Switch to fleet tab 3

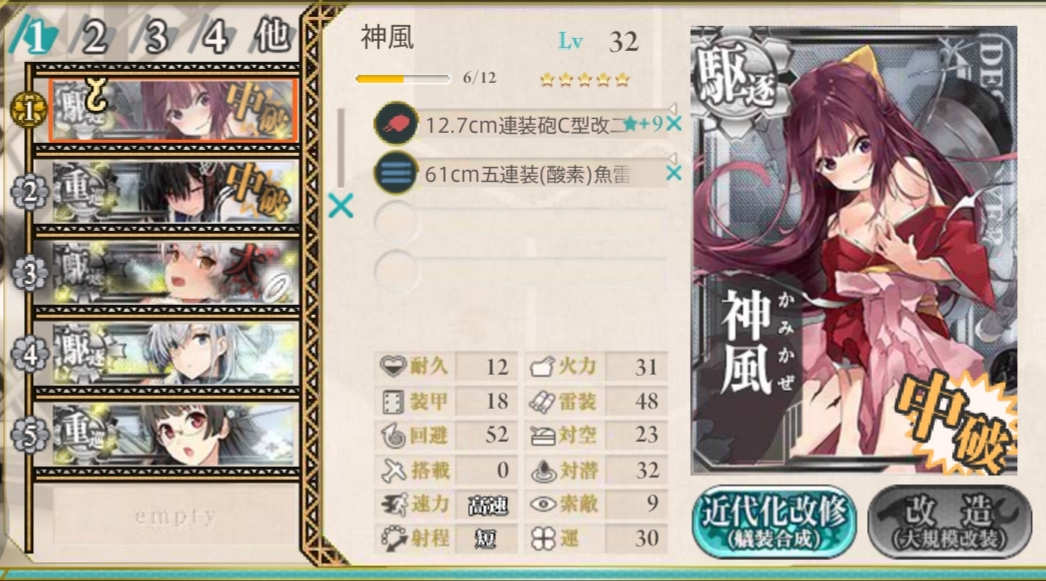click(x=154, y=37)
